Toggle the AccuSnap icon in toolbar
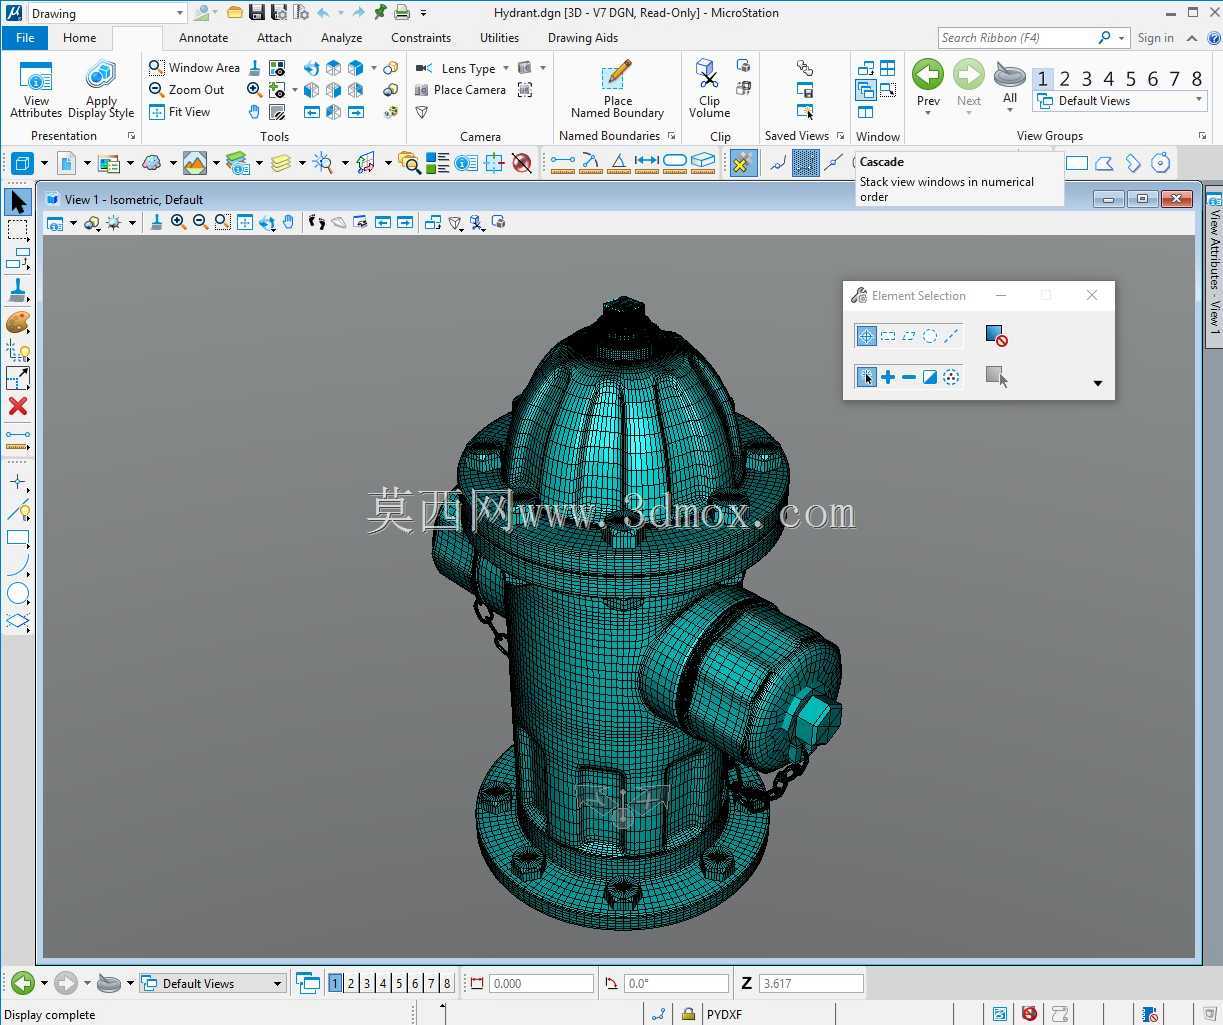This screenshot has width=1223, height=1025. [x=742, y=163]
